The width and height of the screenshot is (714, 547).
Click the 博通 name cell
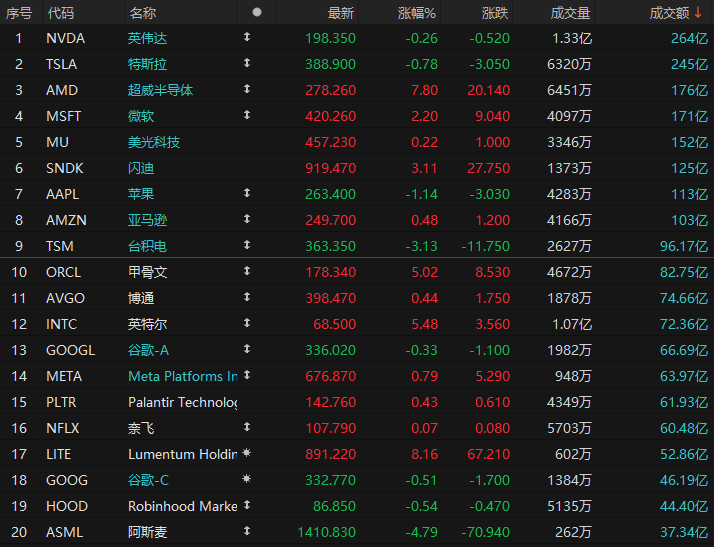(x=141, y=298)
